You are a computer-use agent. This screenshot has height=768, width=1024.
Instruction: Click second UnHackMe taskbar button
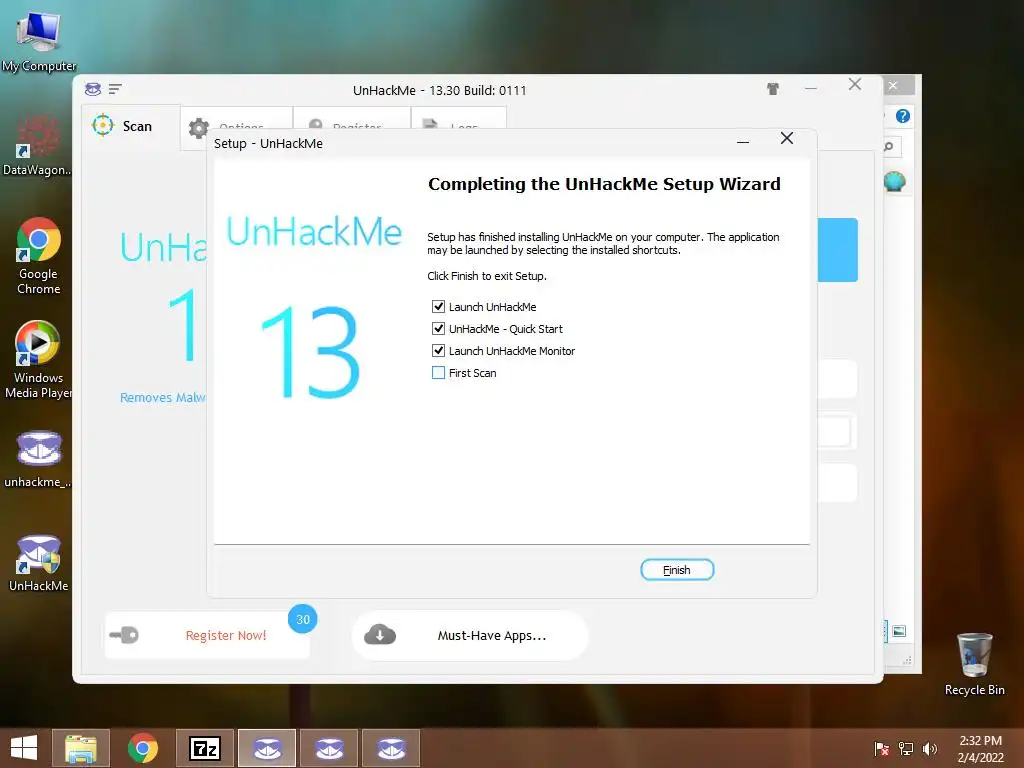[x=329, y=748]
